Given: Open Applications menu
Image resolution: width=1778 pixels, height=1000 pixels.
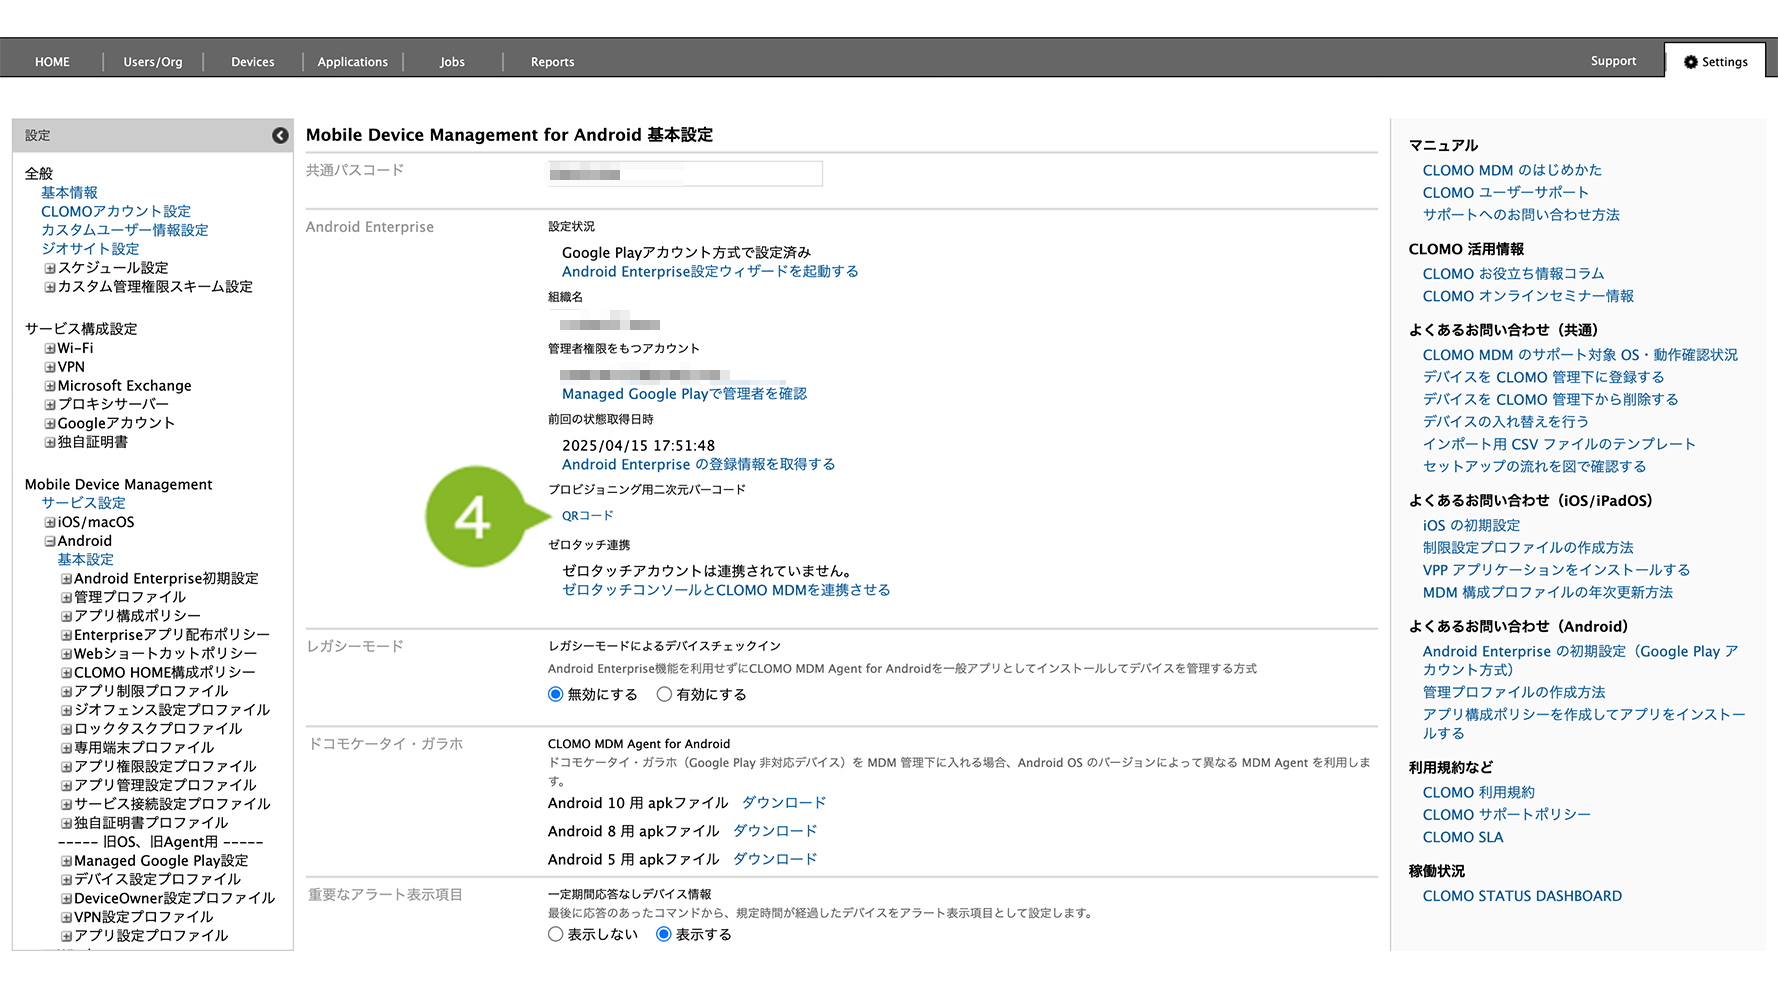Looking at the screenshot, I should [353, 62].
